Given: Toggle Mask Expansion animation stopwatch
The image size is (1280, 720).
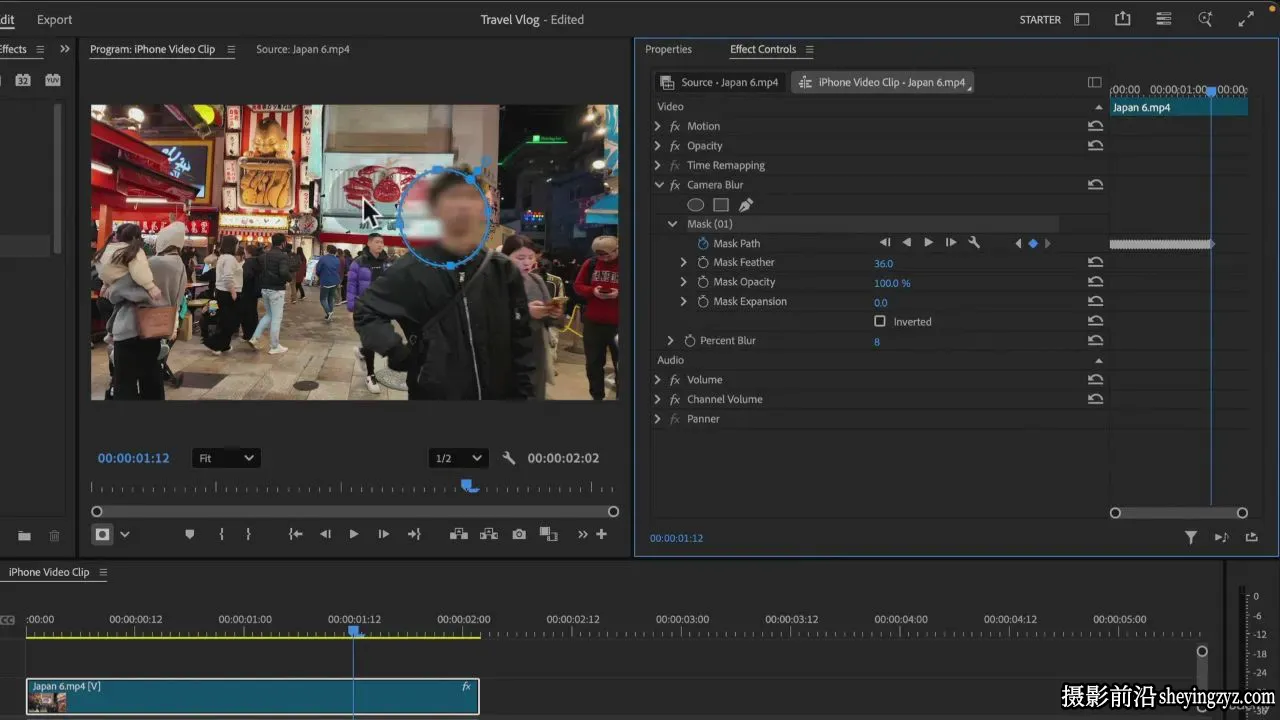Looking at the screenshot, I should [703, 302].
